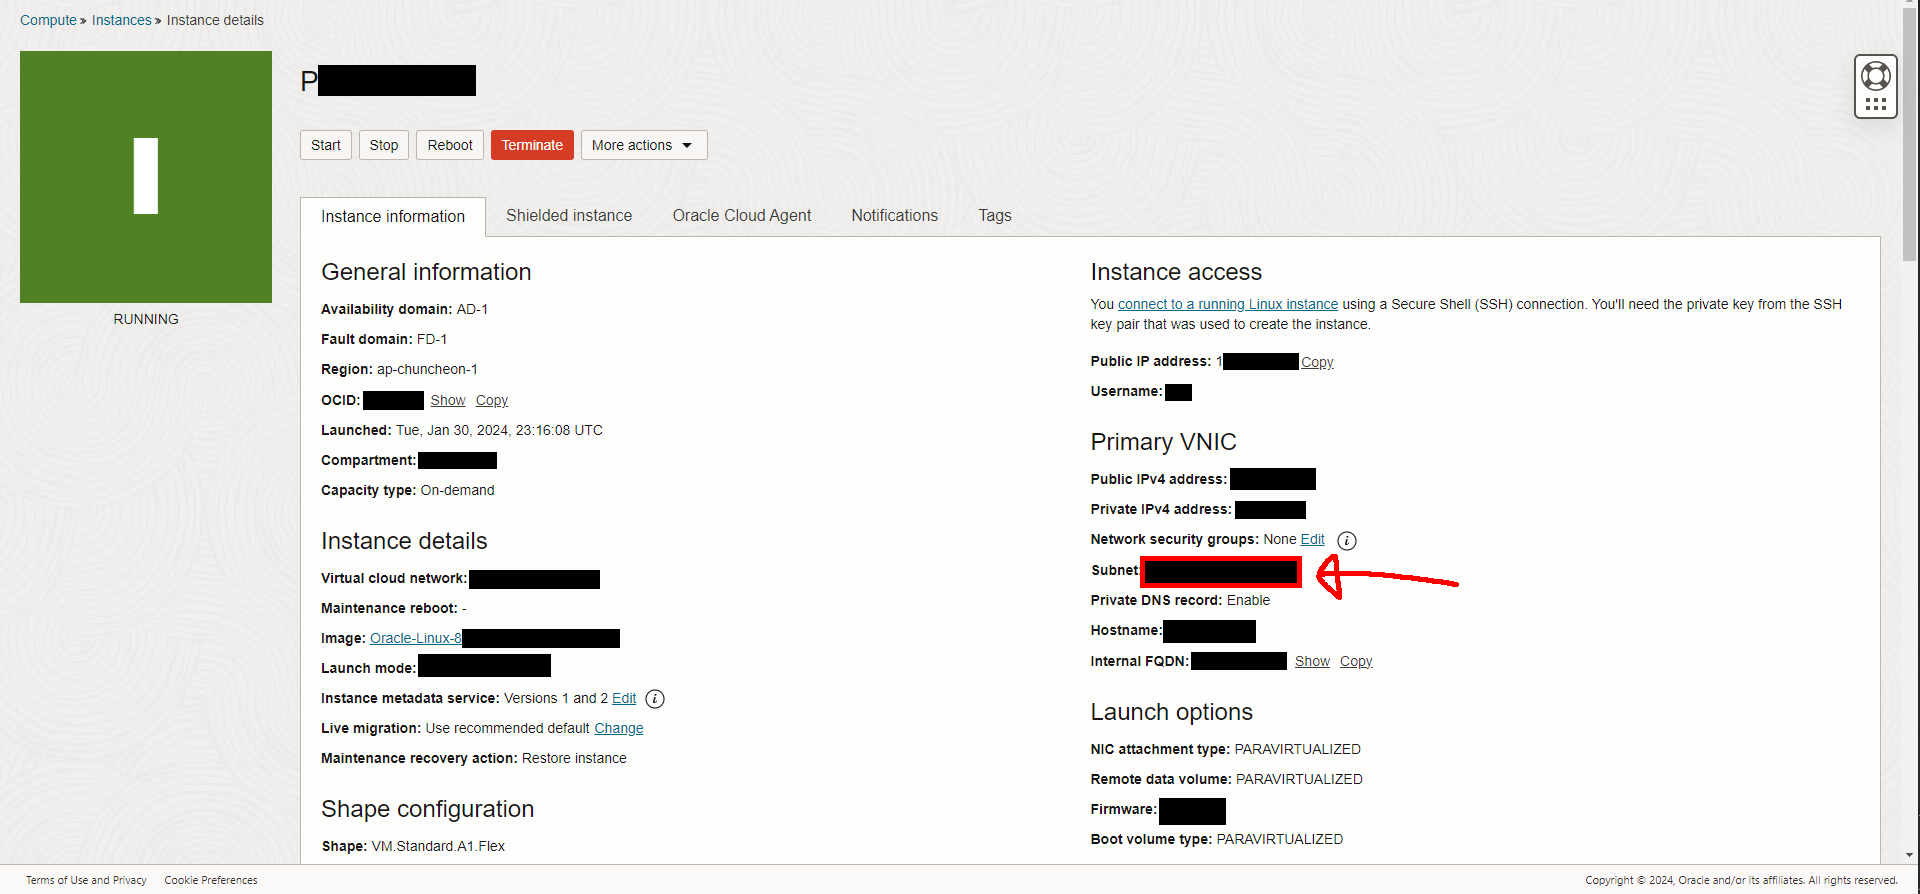The image size is (1920, 894).
Task: Click the Capacity type On-demand value
Action: [457, 490]
